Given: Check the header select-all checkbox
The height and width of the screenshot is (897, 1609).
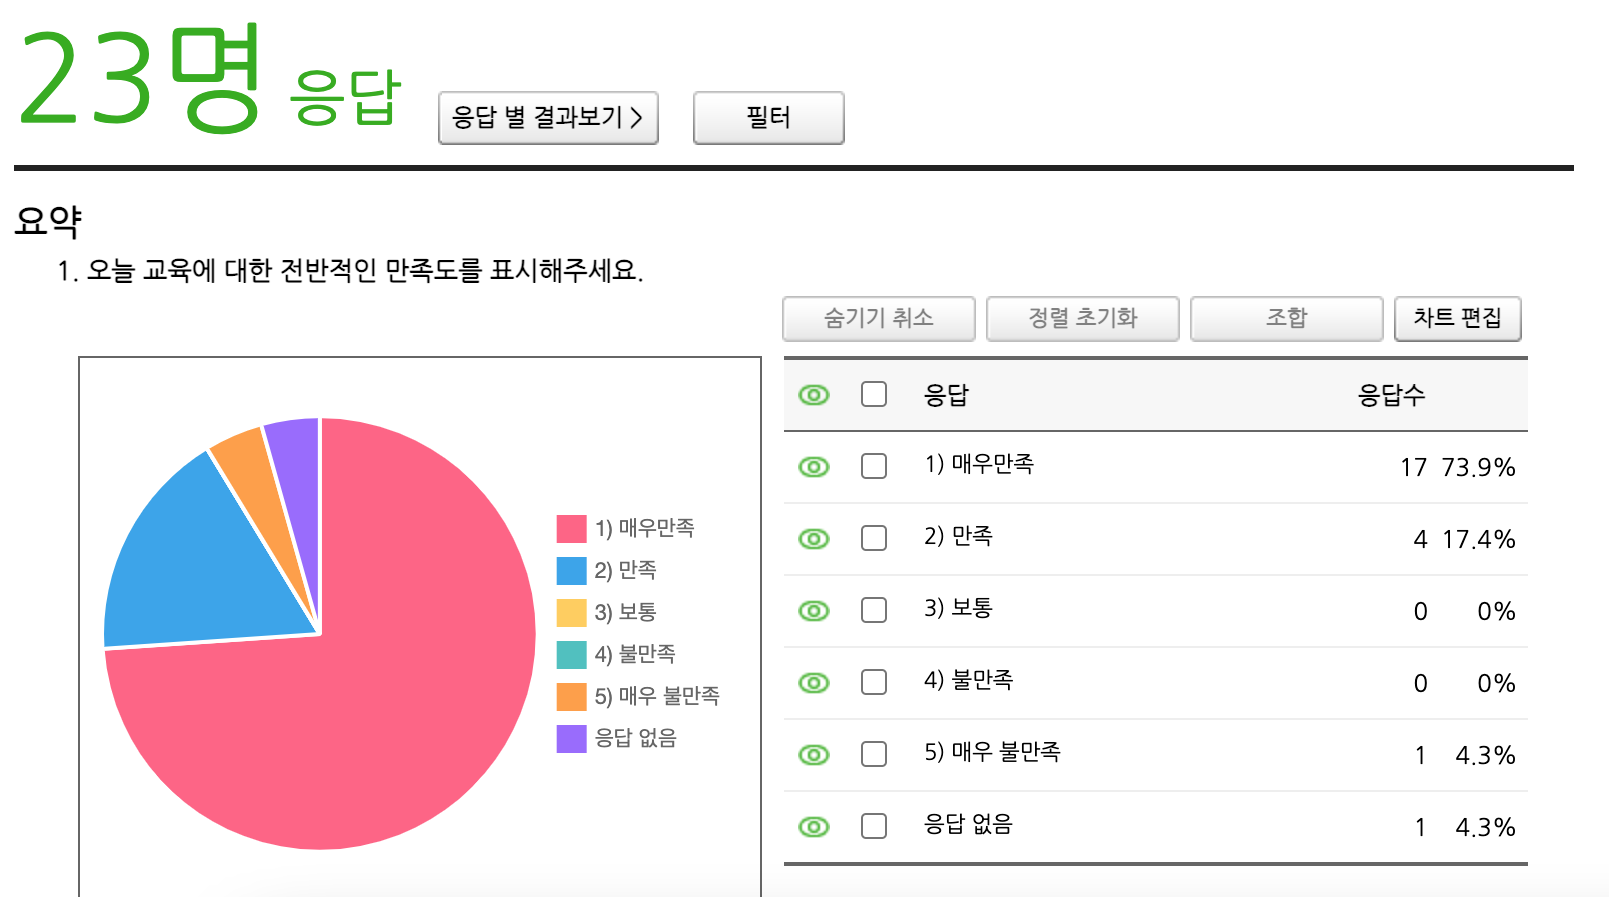Looking at the screenshot, I should tap(874, 394).
